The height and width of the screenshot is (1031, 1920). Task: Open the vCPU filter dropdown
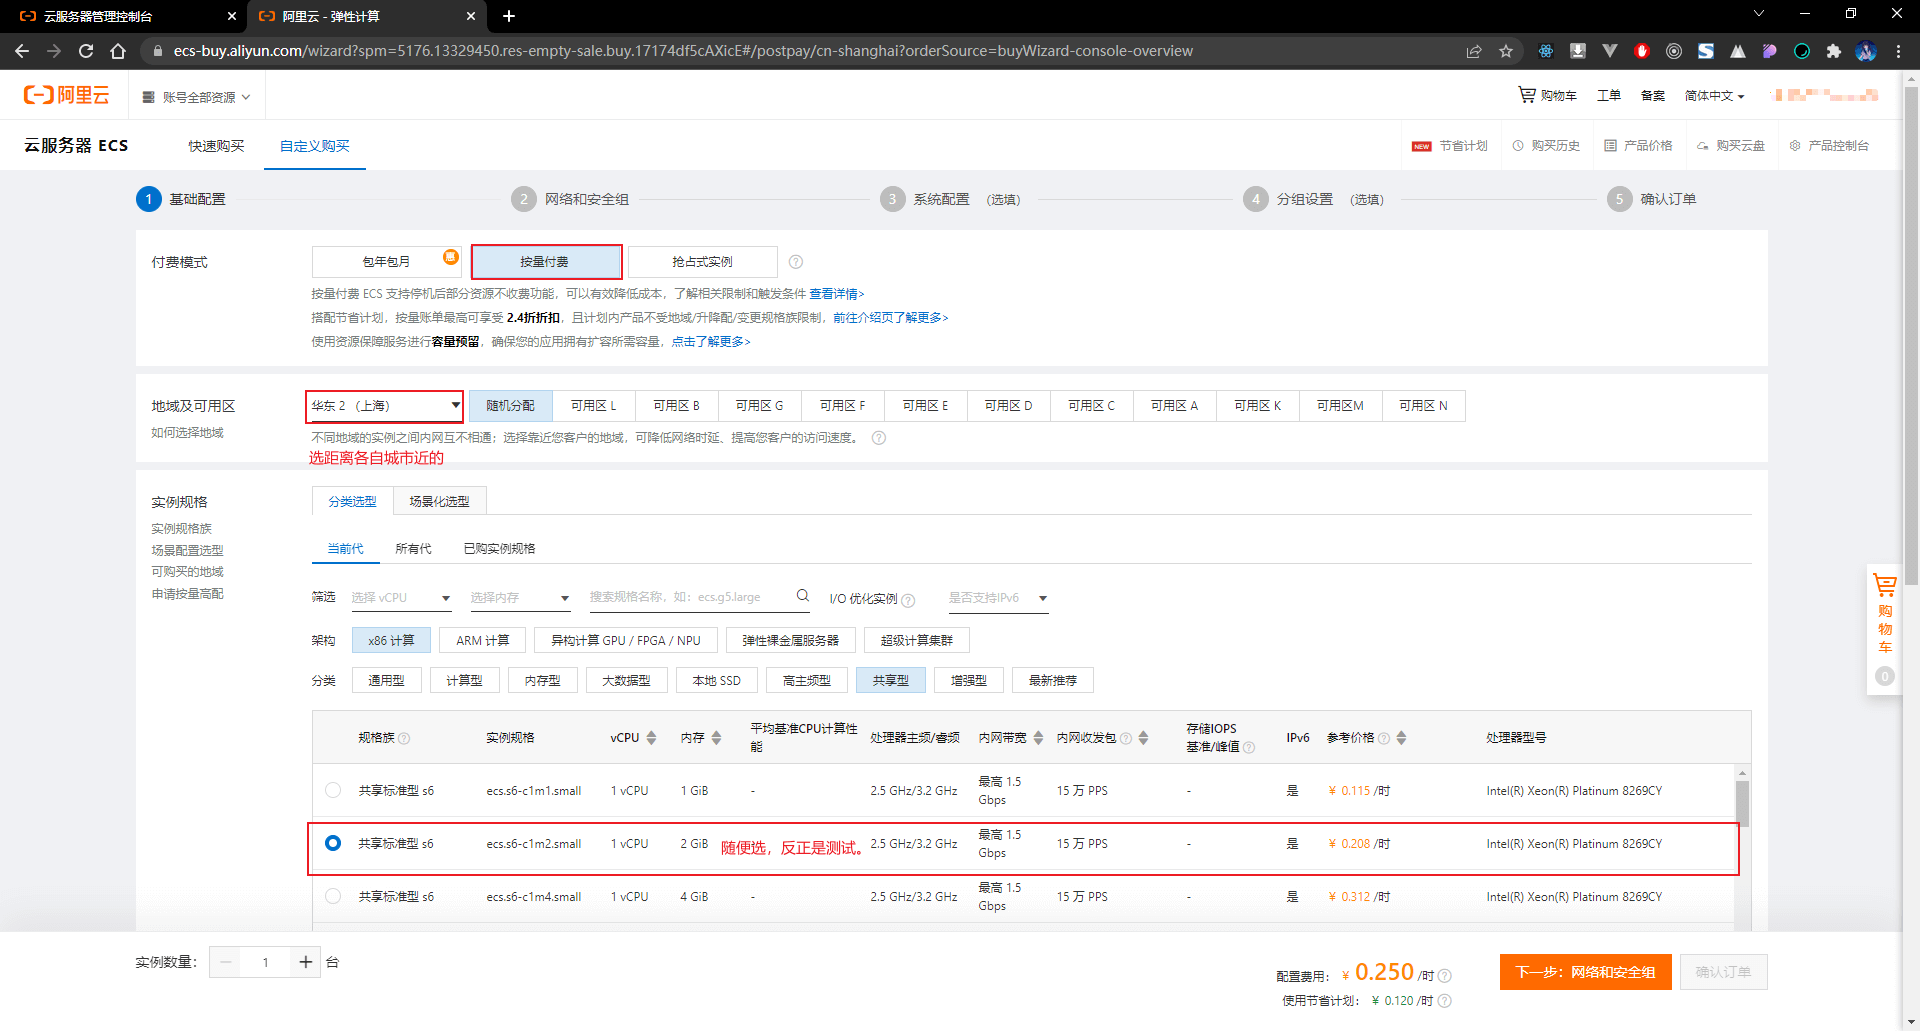click(x=401, y=598)
